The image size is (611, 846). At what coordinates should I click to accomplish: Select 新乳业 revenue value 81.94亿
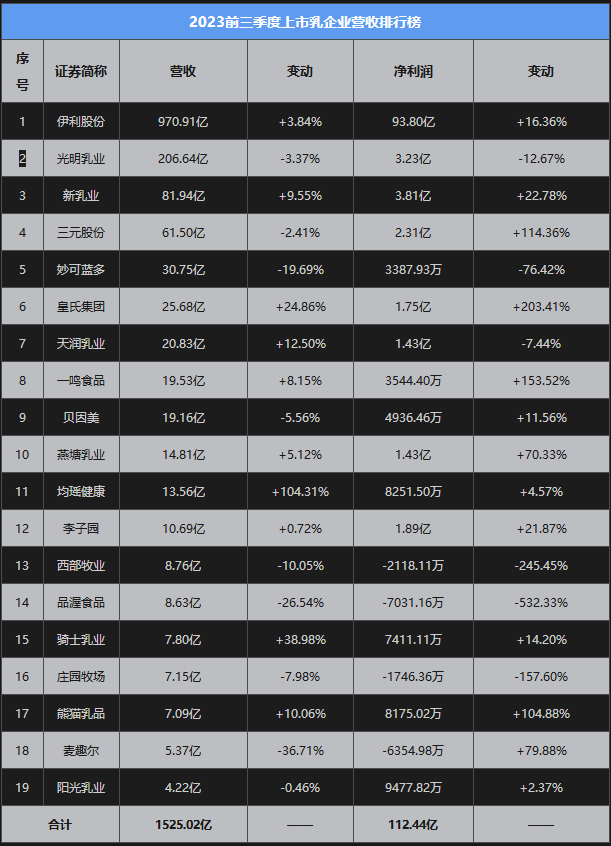click(183, 195)
